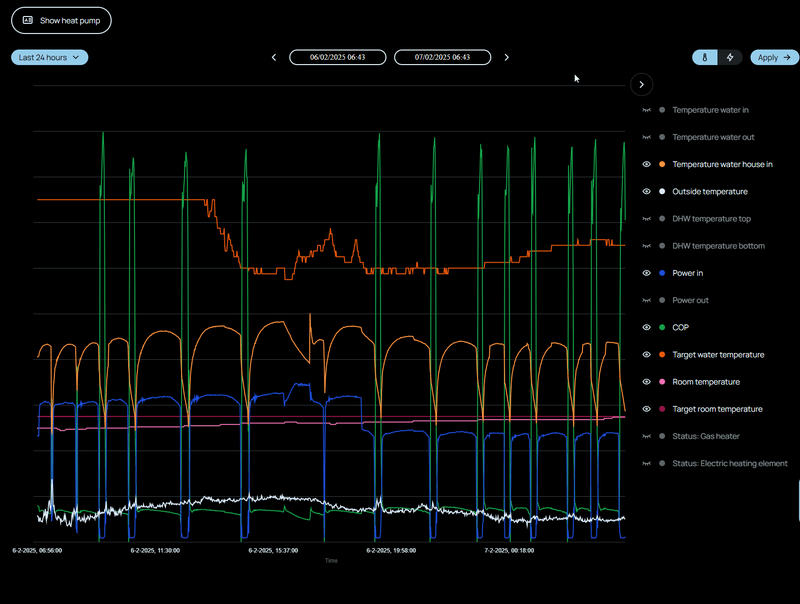
Task: Click the Target water temperature color dot
Action: (x=662, y=355)
